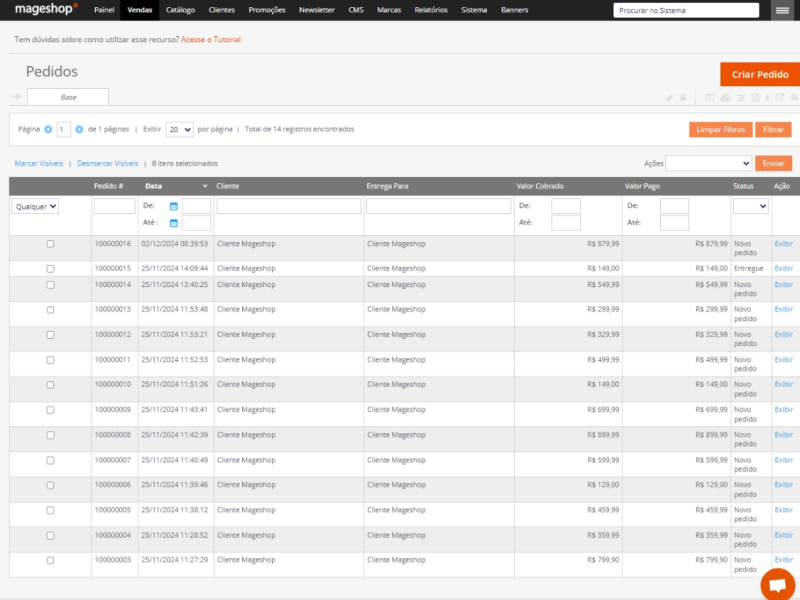Open the 'Qualquer' selection filter dropdown
The image size is (800, 600).
(35, 207)
